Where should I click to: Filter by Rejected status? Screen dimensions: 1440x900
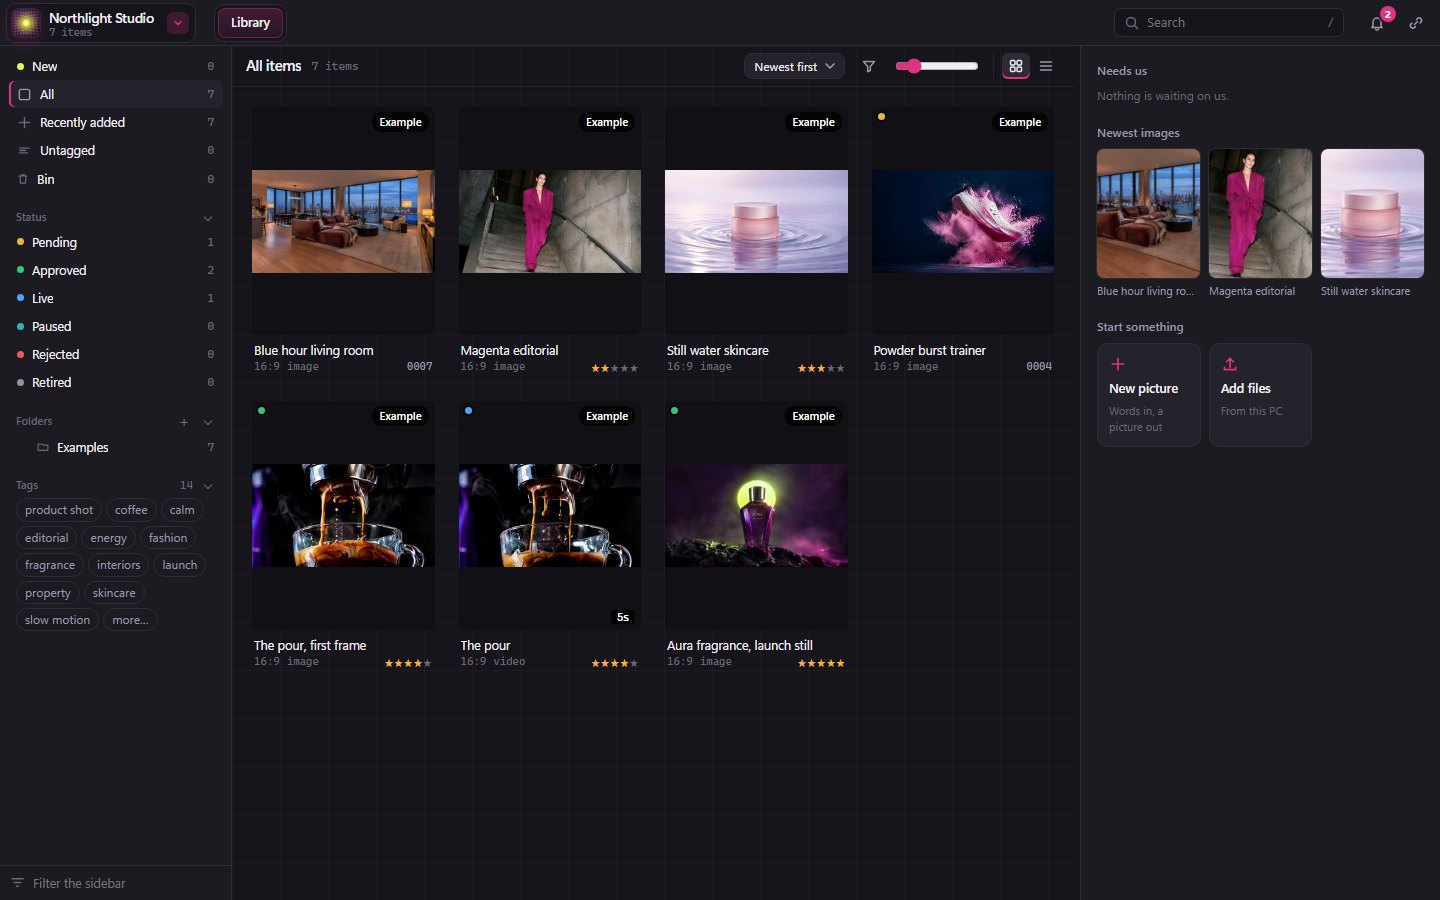[x=116, y=354]
